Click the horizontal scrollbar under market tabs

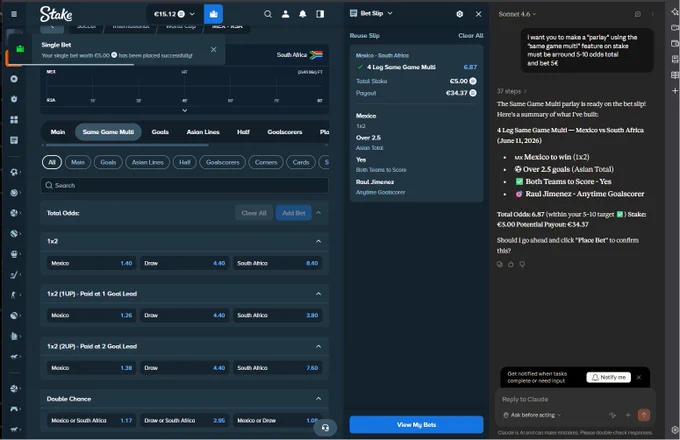126,145
